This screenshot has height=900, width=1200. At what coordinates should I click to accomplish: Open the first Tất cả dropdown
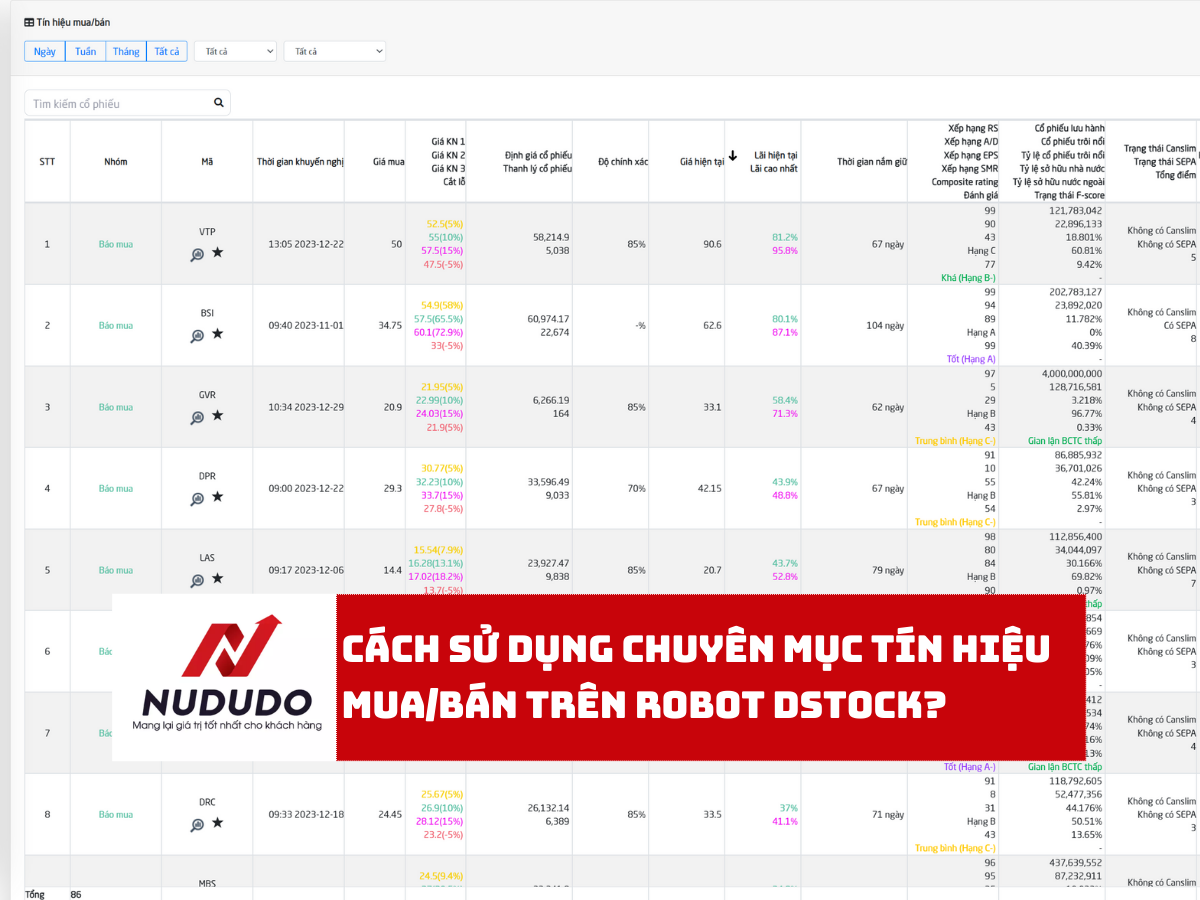coord(235,51)
